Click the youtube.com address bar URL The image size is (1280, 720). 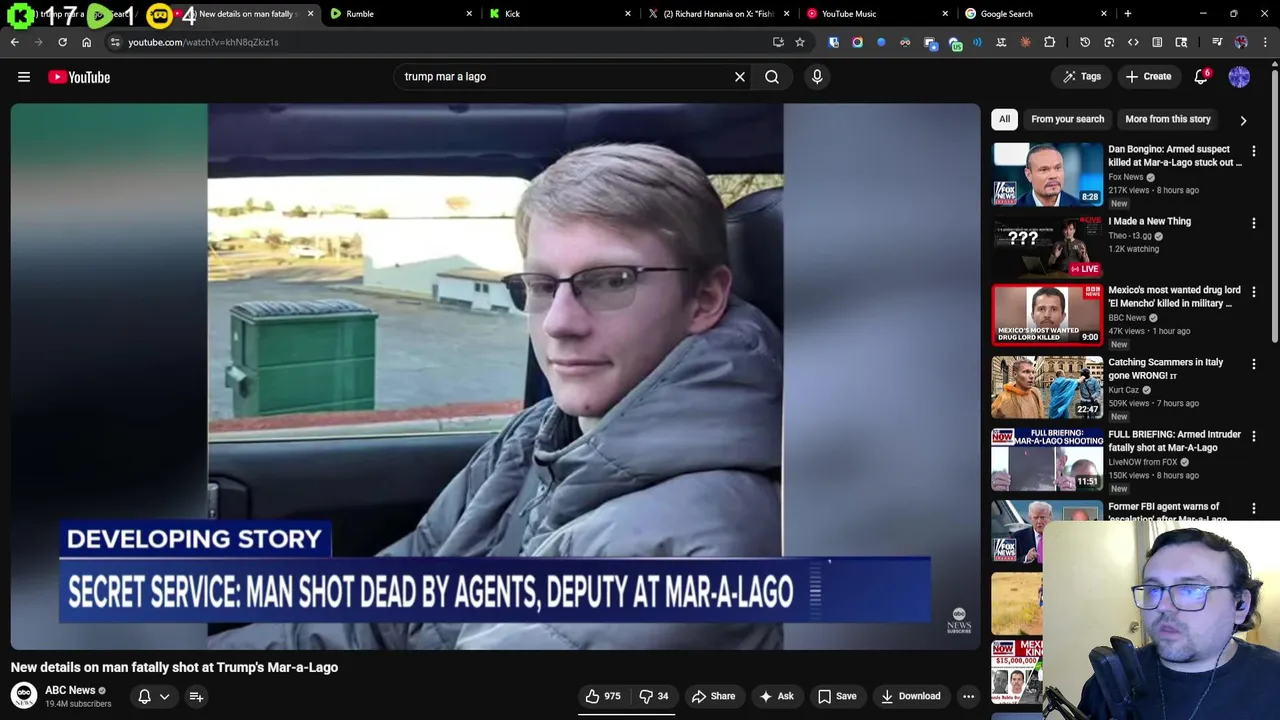pos(203,42)
